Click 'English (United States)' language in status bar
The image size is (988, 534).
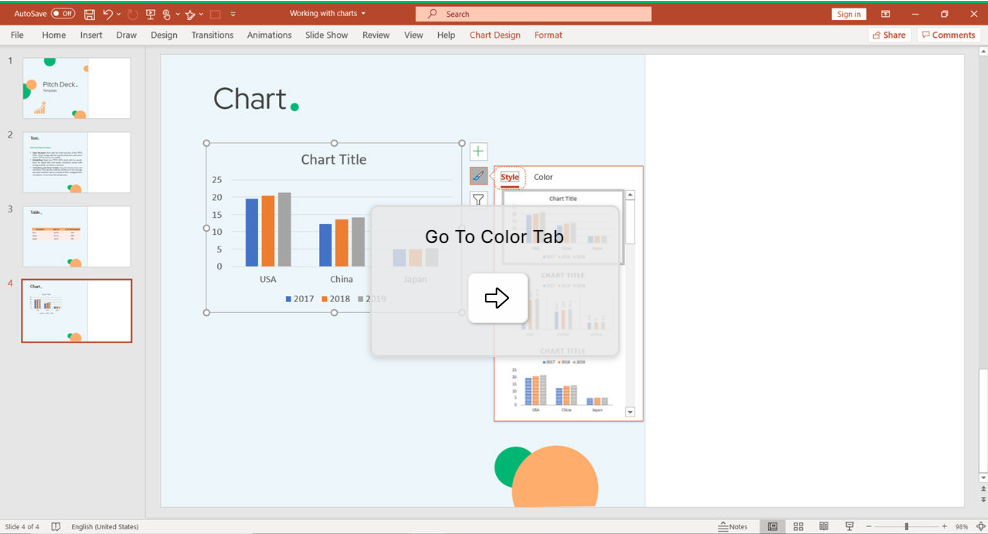point(105,526)
